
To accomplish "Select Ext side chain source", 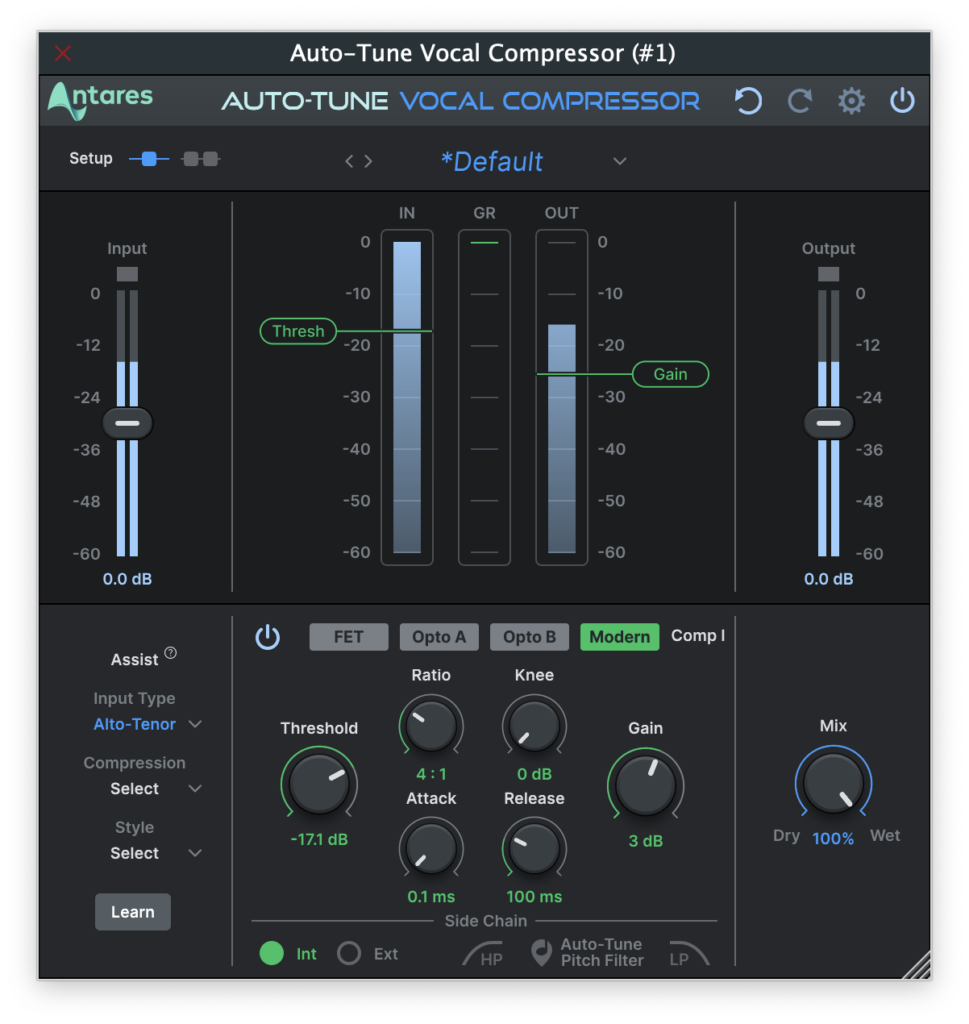I will (349, 953).
